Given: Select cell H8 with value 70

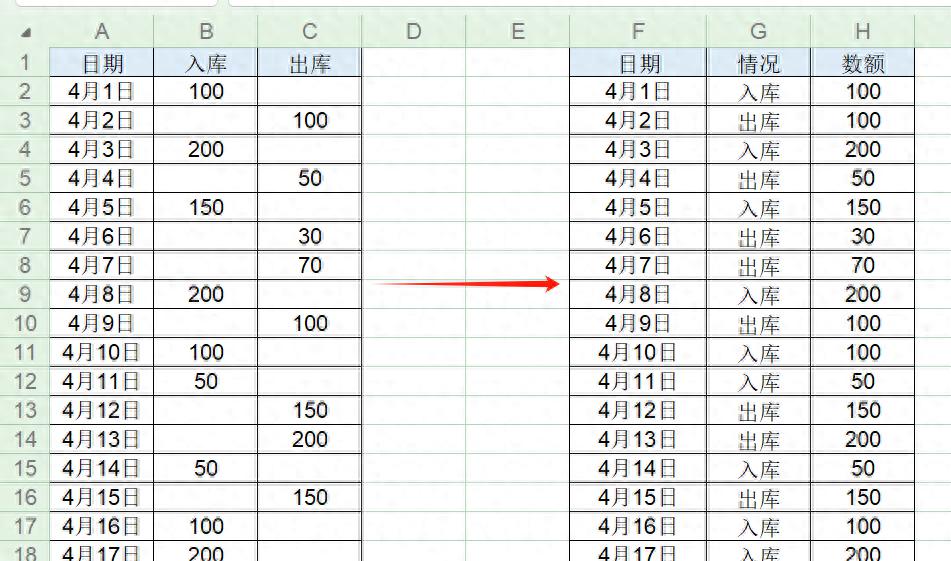Looking at the screenshot, I should click(x=862, y=265).
